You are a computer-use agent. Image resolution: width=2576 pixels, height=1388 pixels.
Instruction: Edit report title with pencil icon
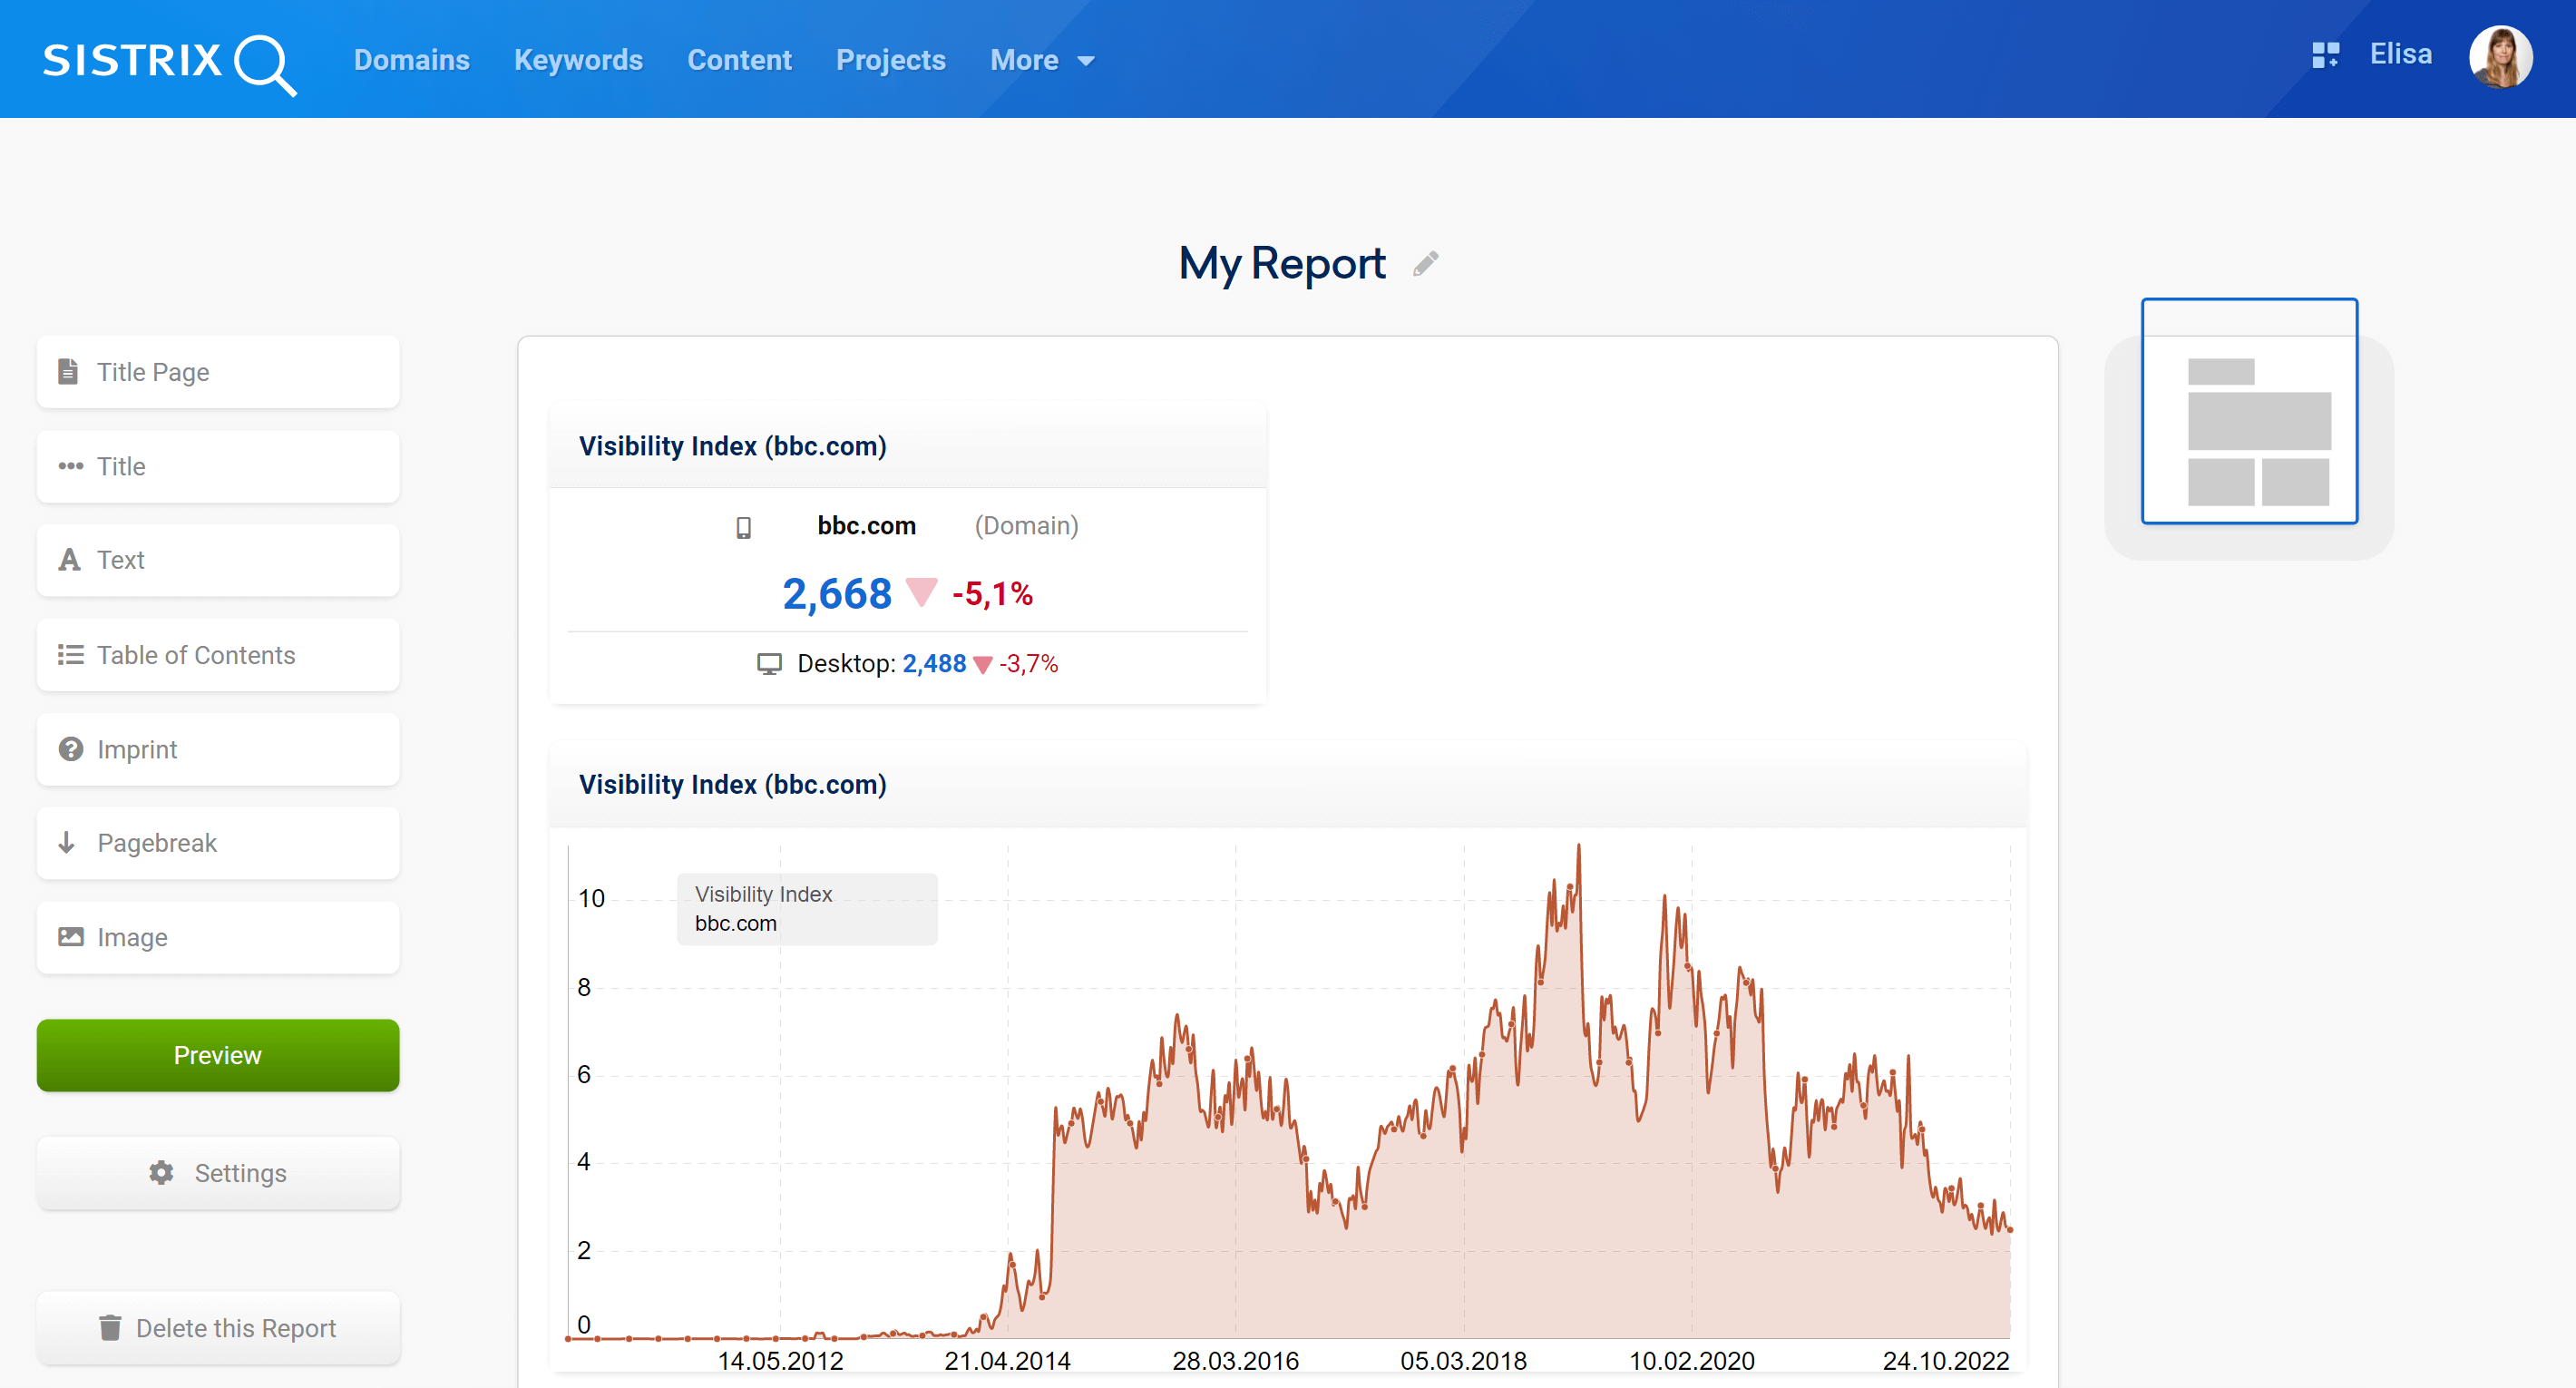point(1425,263)
